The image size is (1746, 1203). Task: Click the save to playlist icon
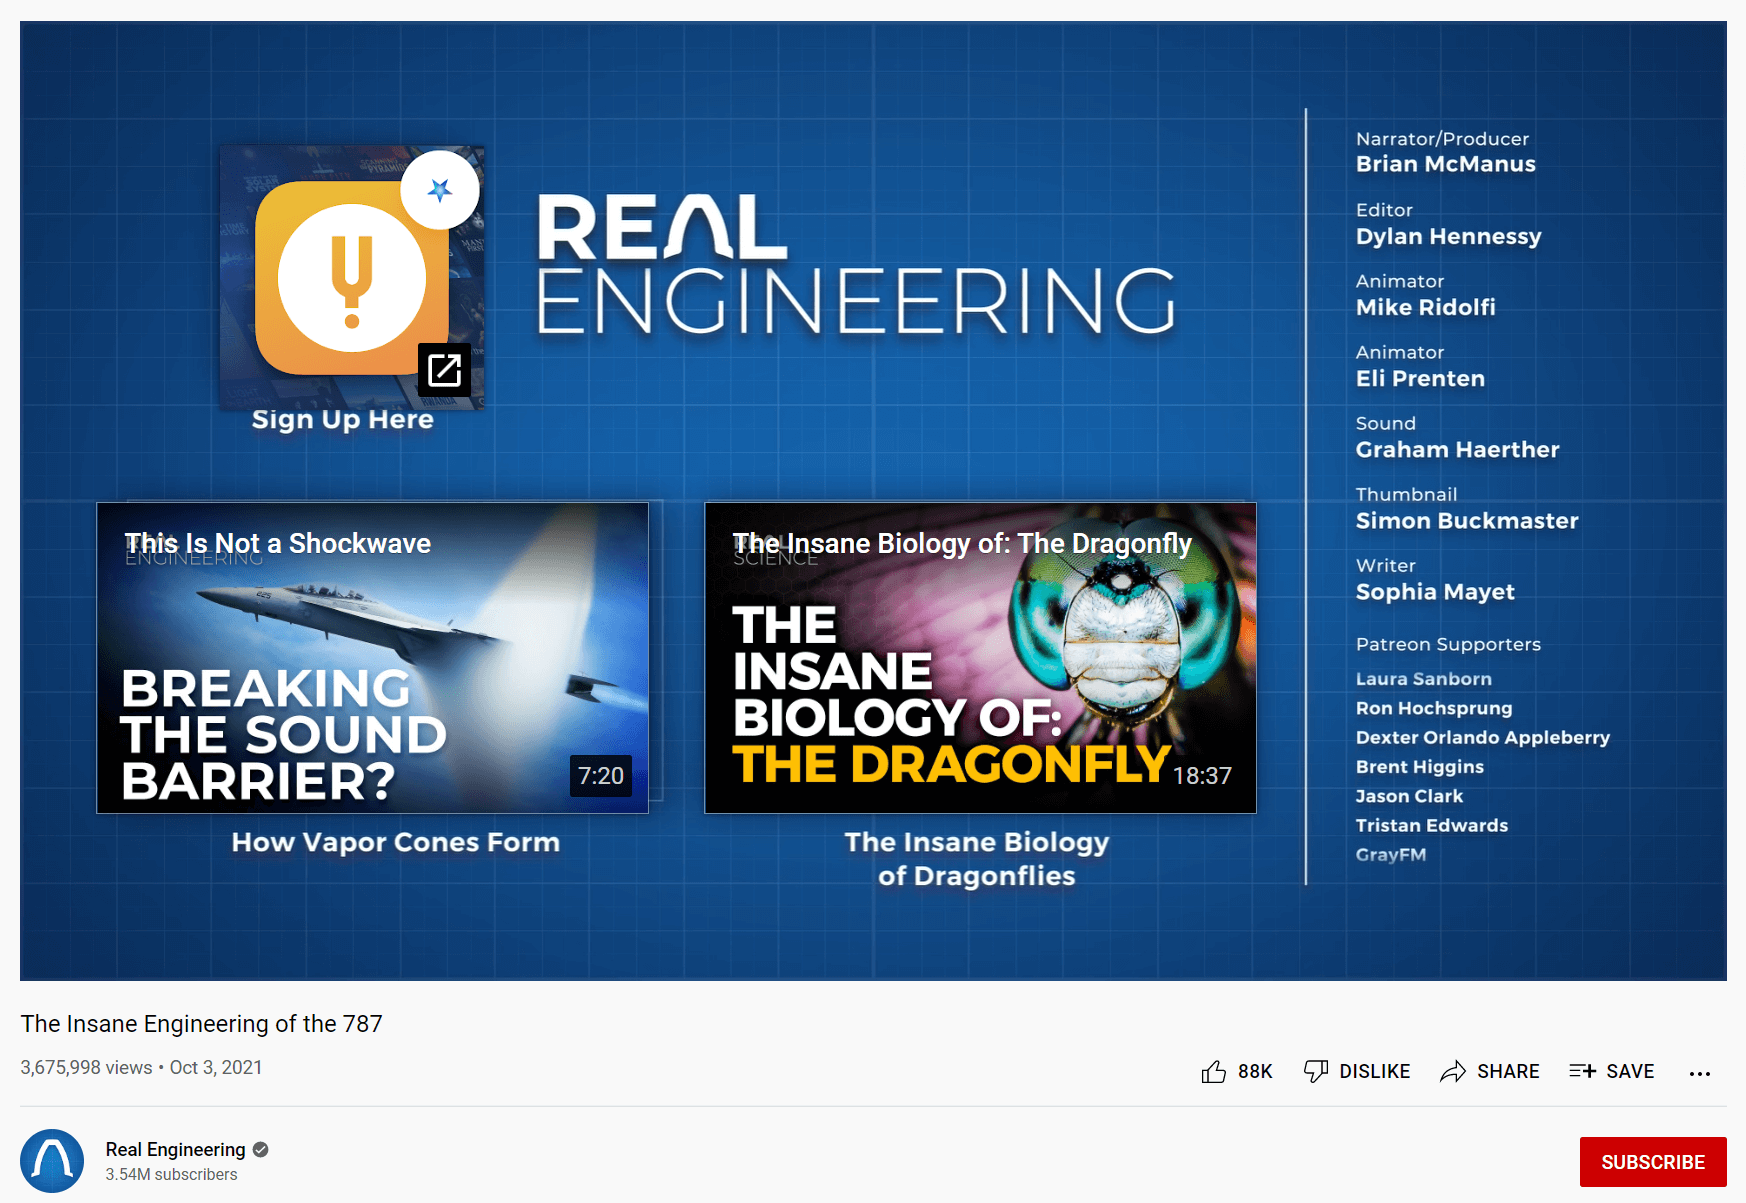[x=1582, y=1071]
